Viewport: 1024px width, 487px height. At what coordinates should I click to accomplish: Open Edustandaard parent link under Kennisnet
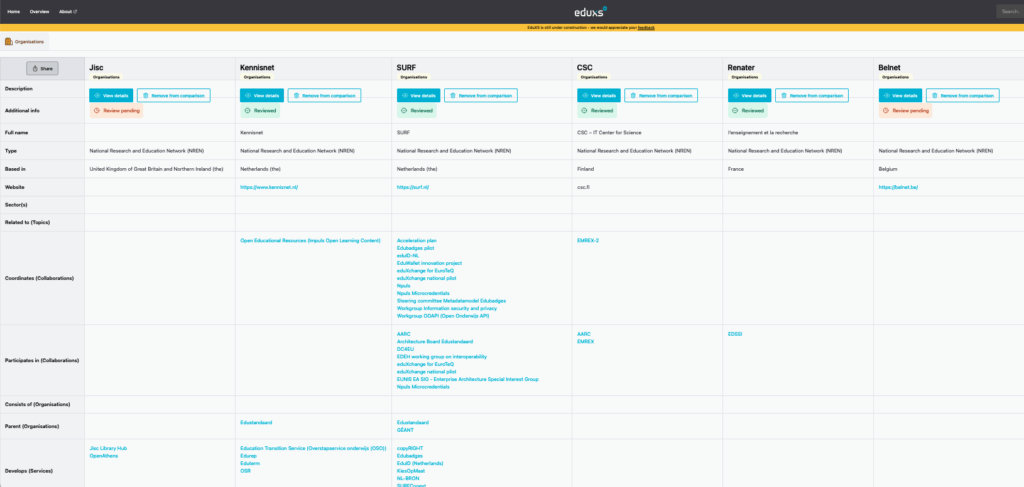[256, 422]
